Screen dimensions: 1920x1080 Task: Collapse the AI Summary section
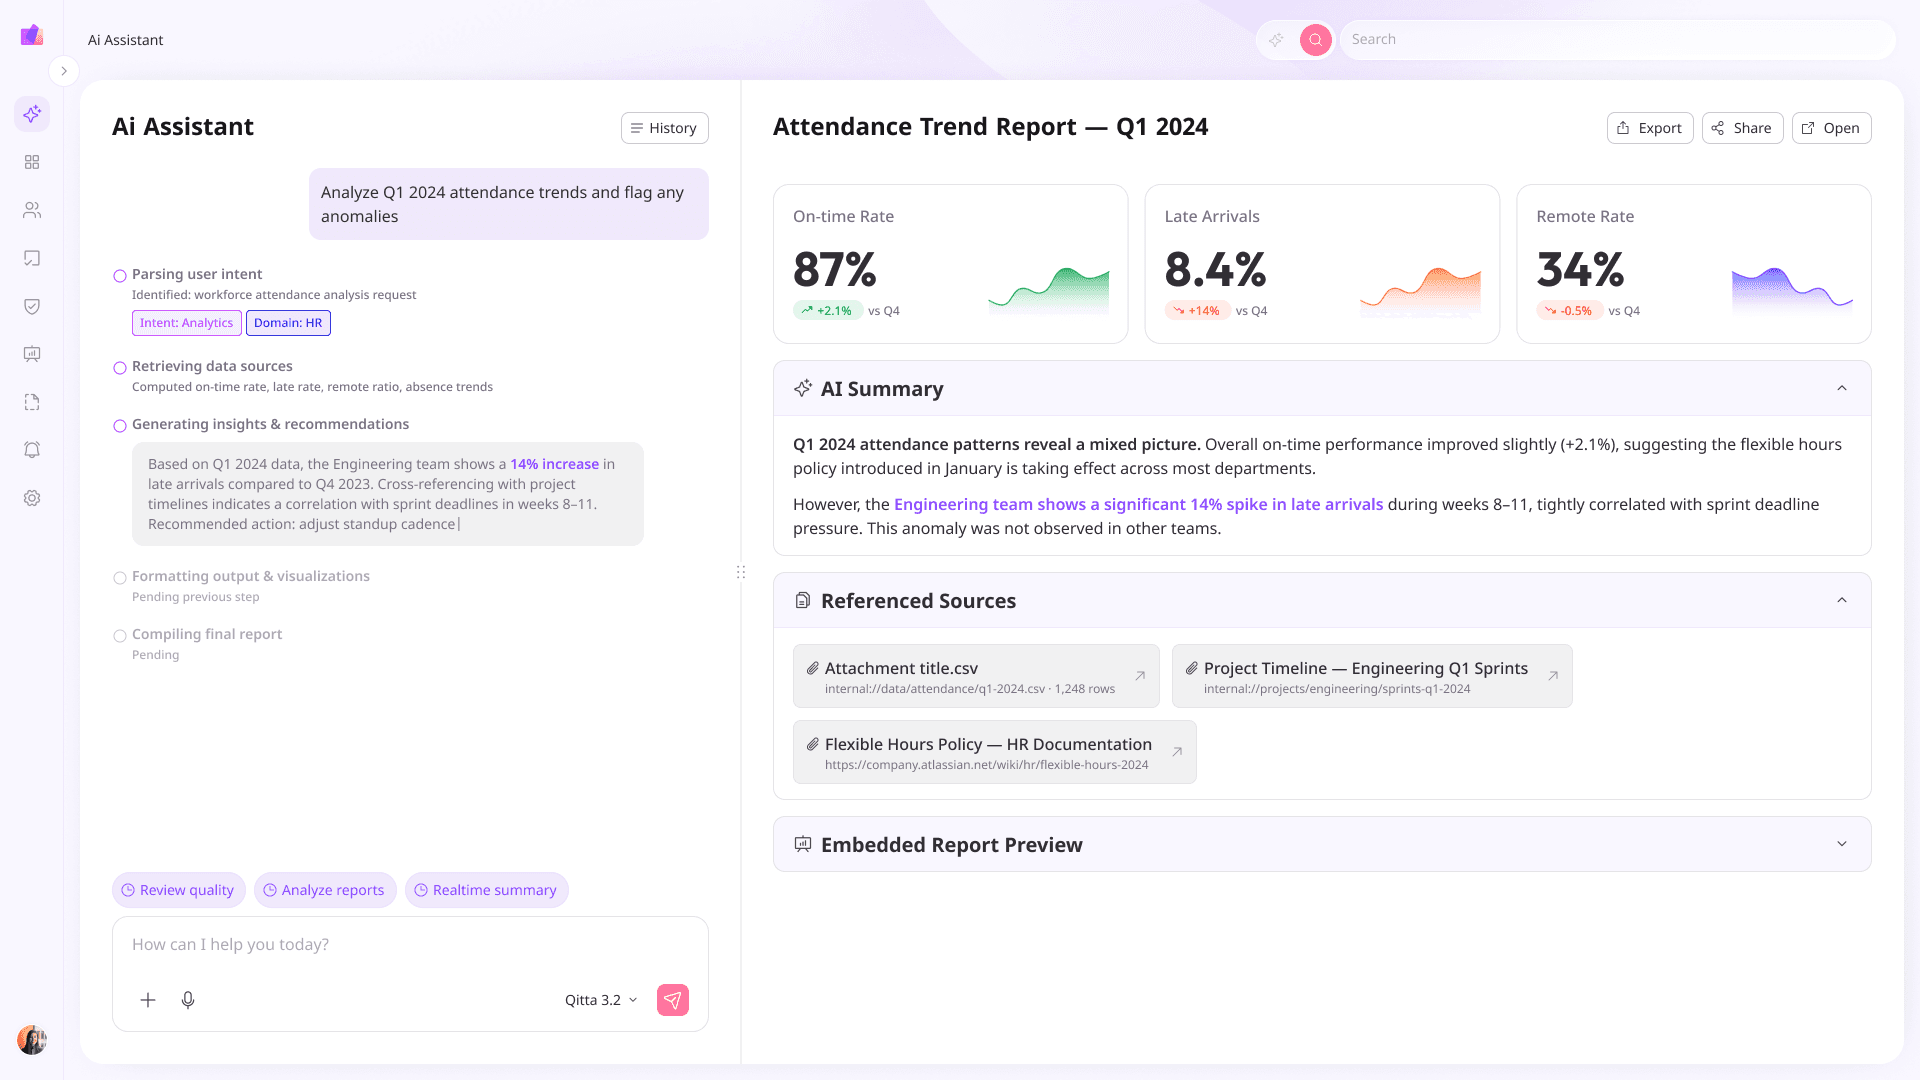click(1842, 388)
